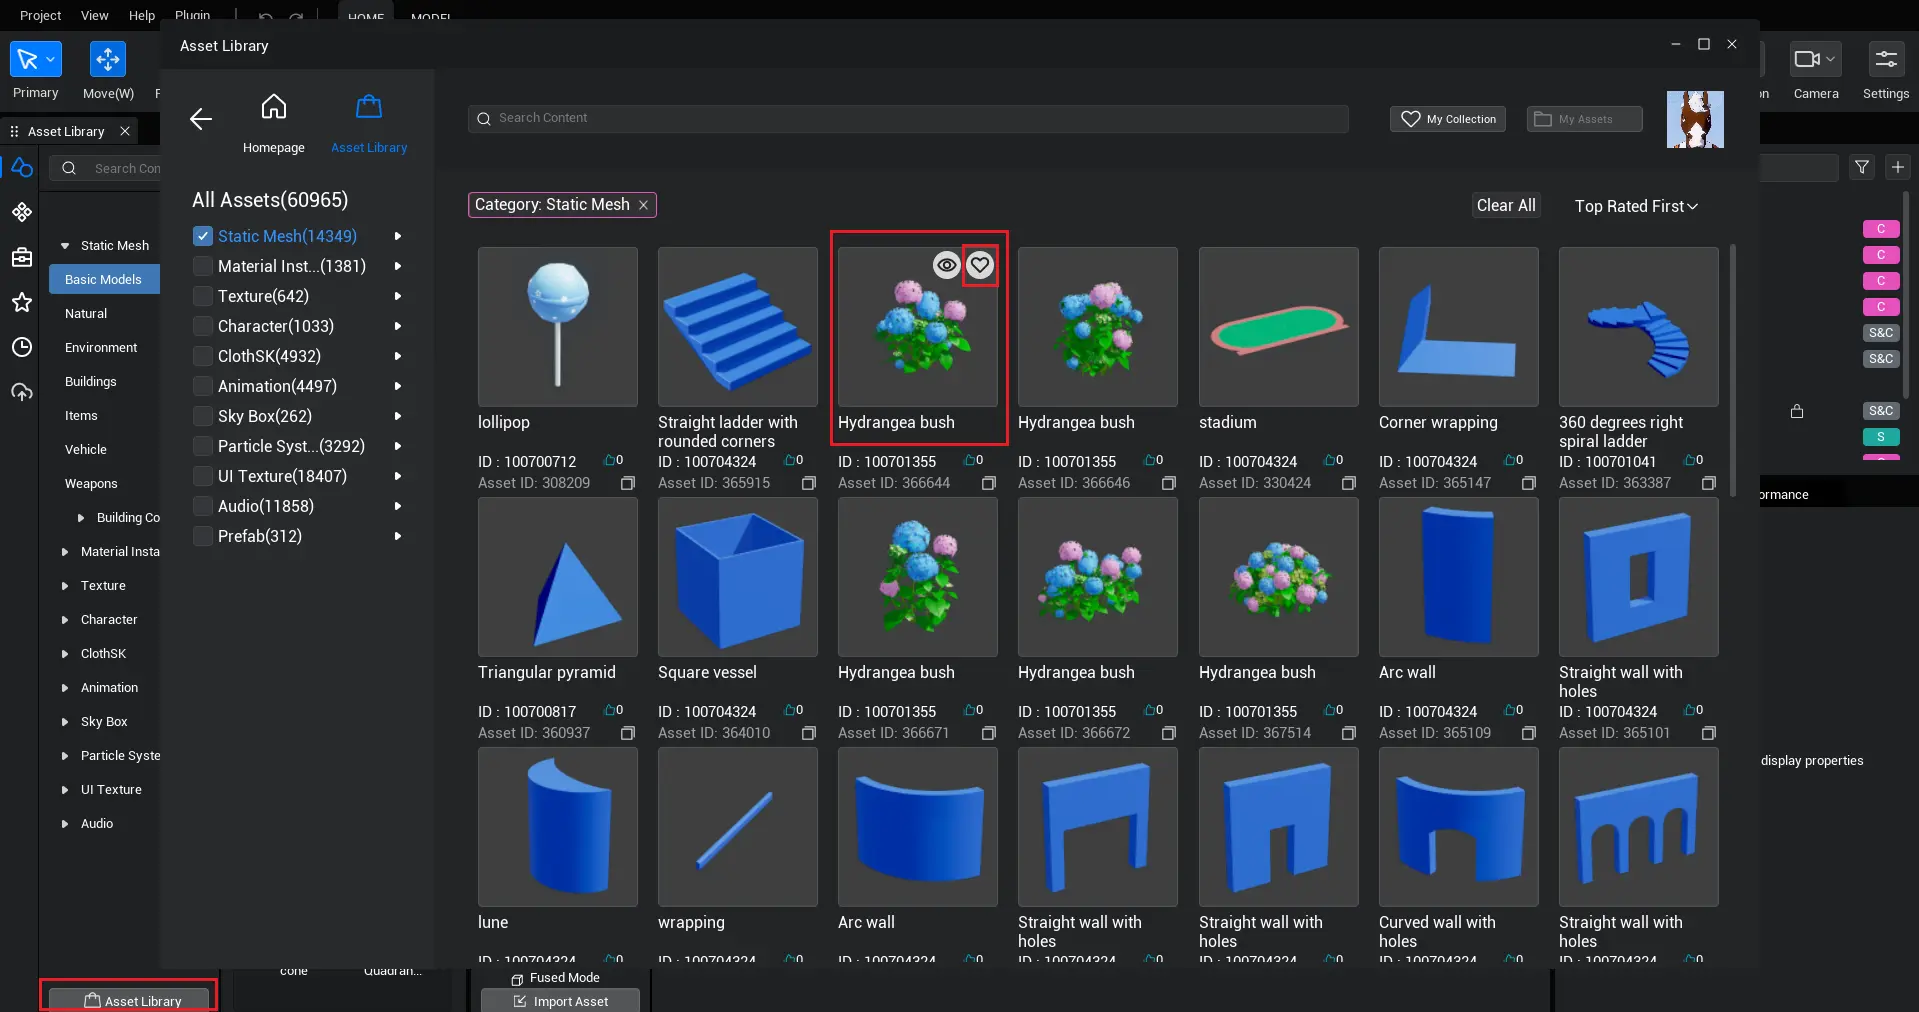Check the Character(1033) checkbox
The image size is (1919, 1012).
[203, 326]
